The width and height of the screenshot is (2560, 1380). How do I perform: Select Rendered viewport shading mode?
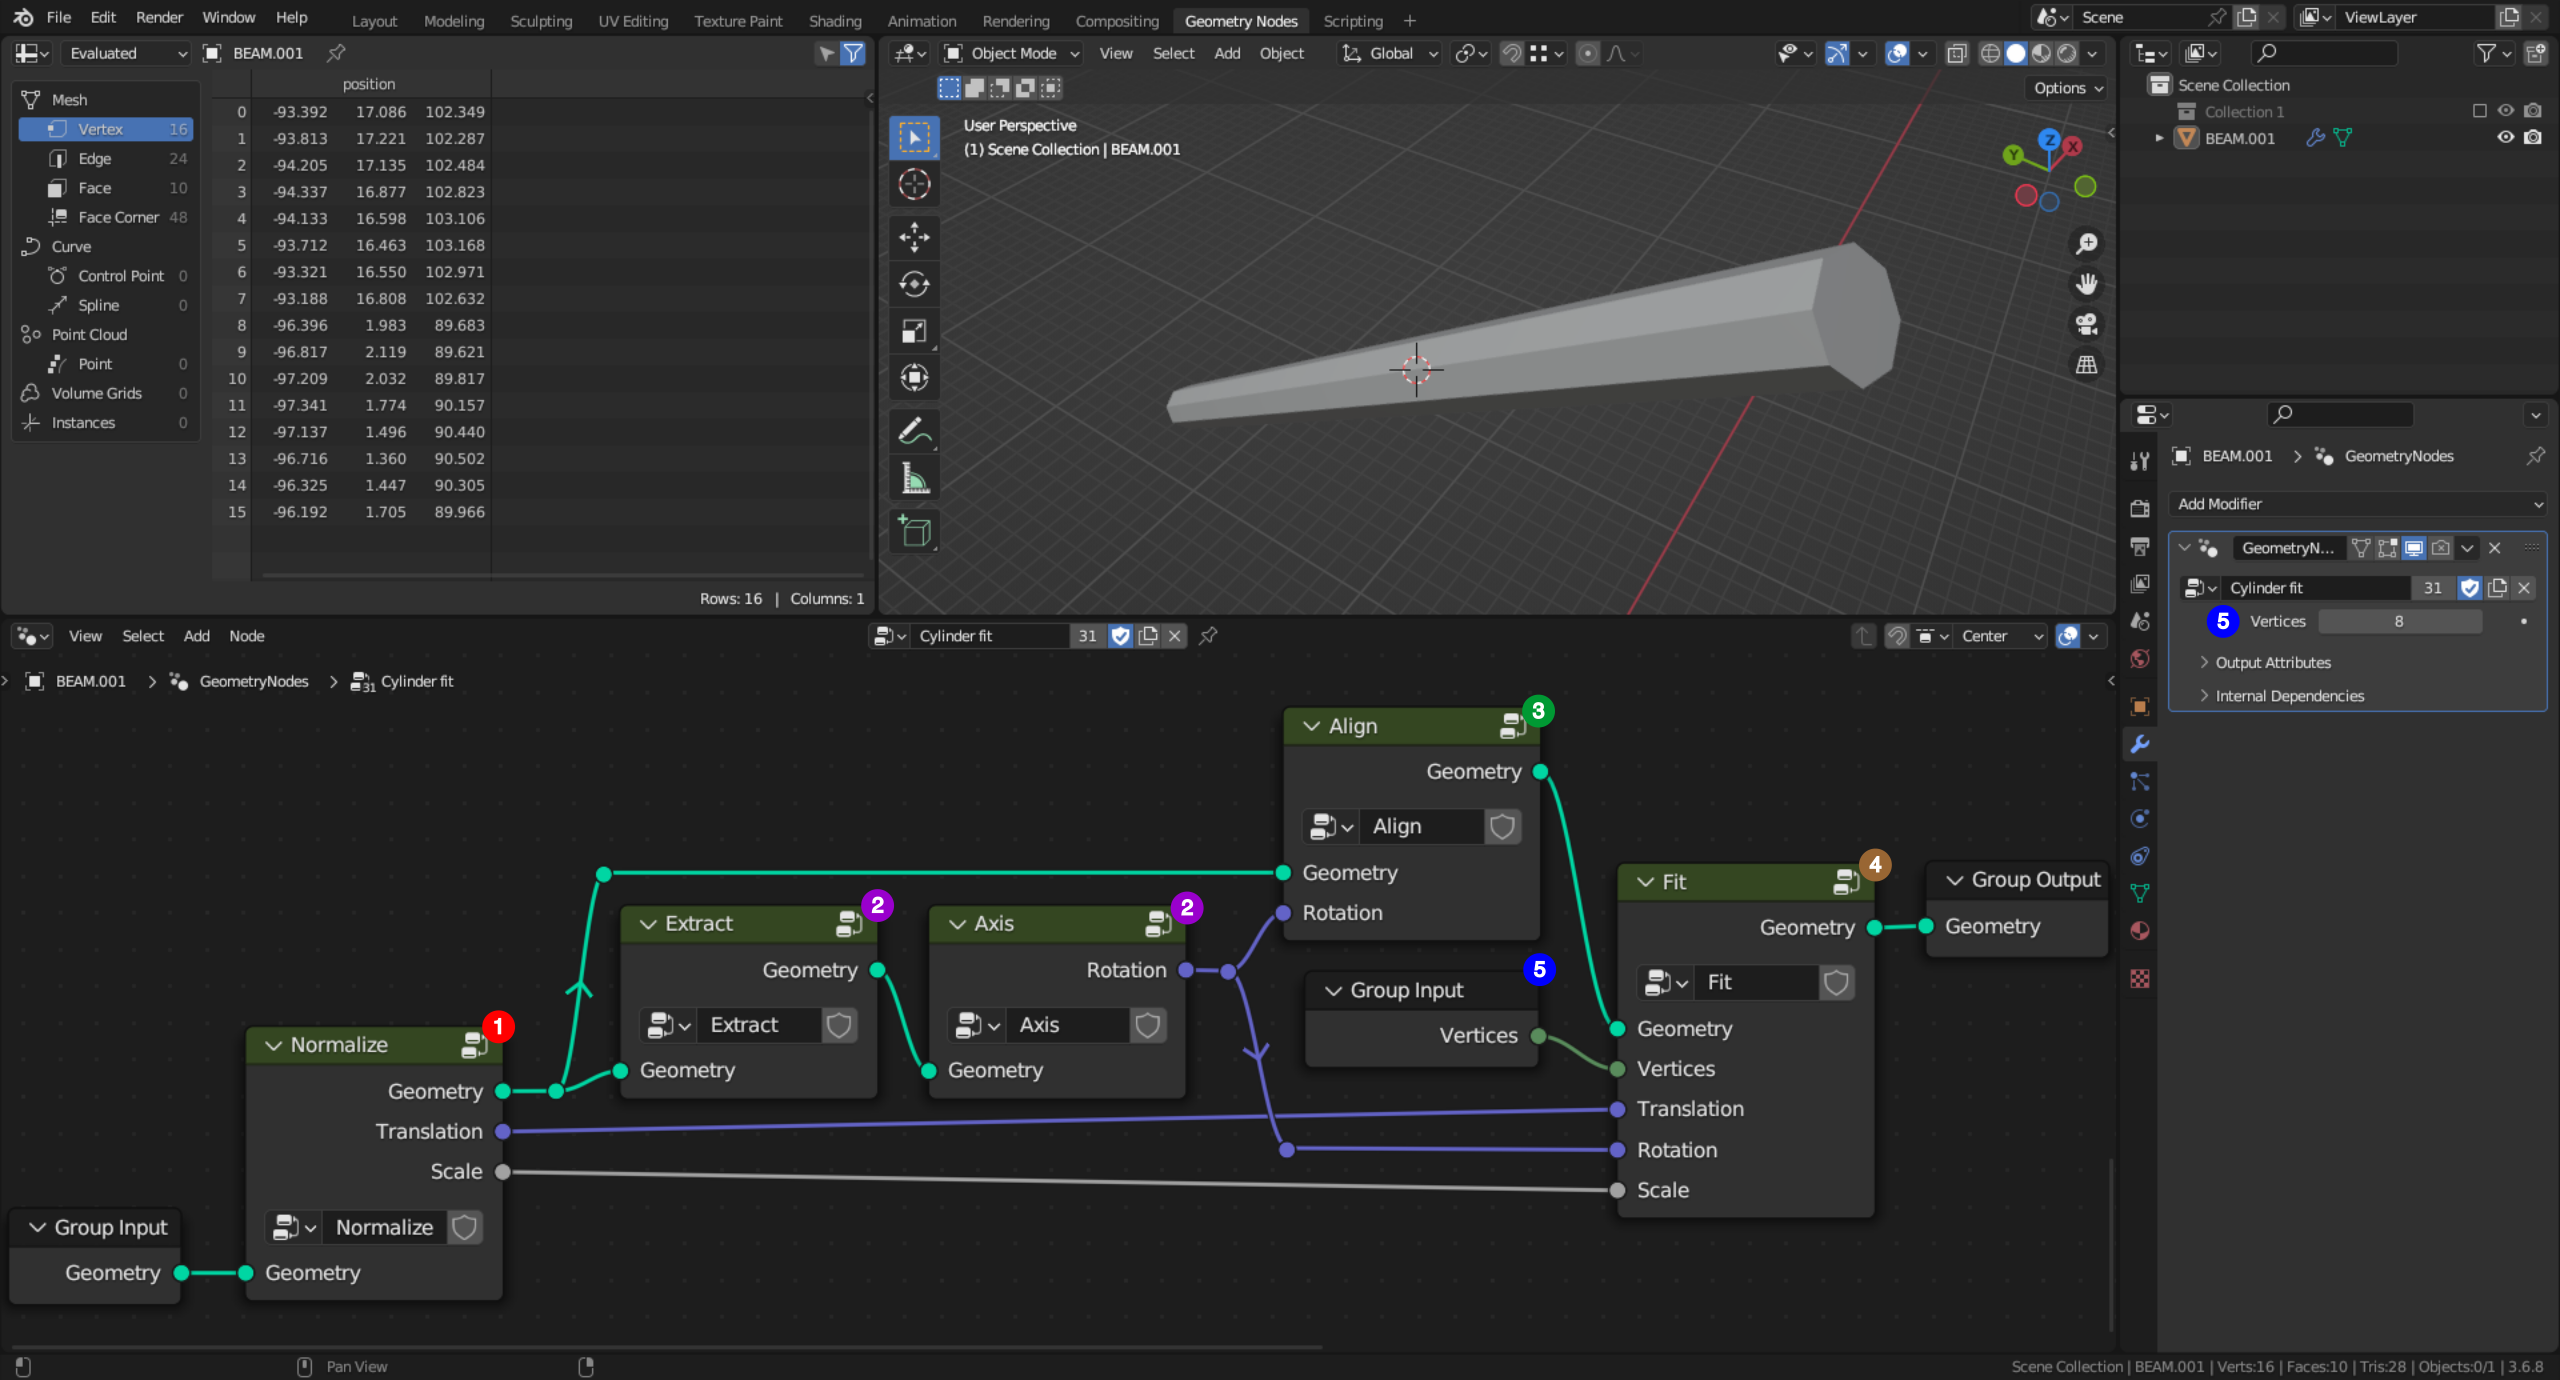point(2067,53)
